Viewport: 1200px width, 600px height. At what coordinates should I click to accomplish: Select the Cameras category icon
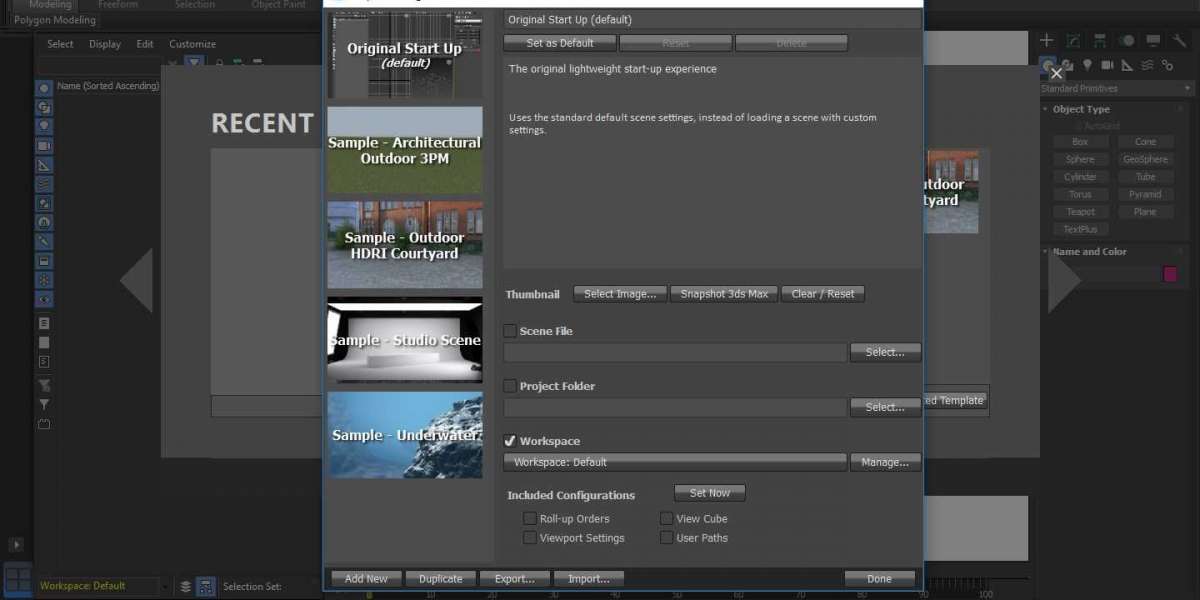tap(1107, 65)
